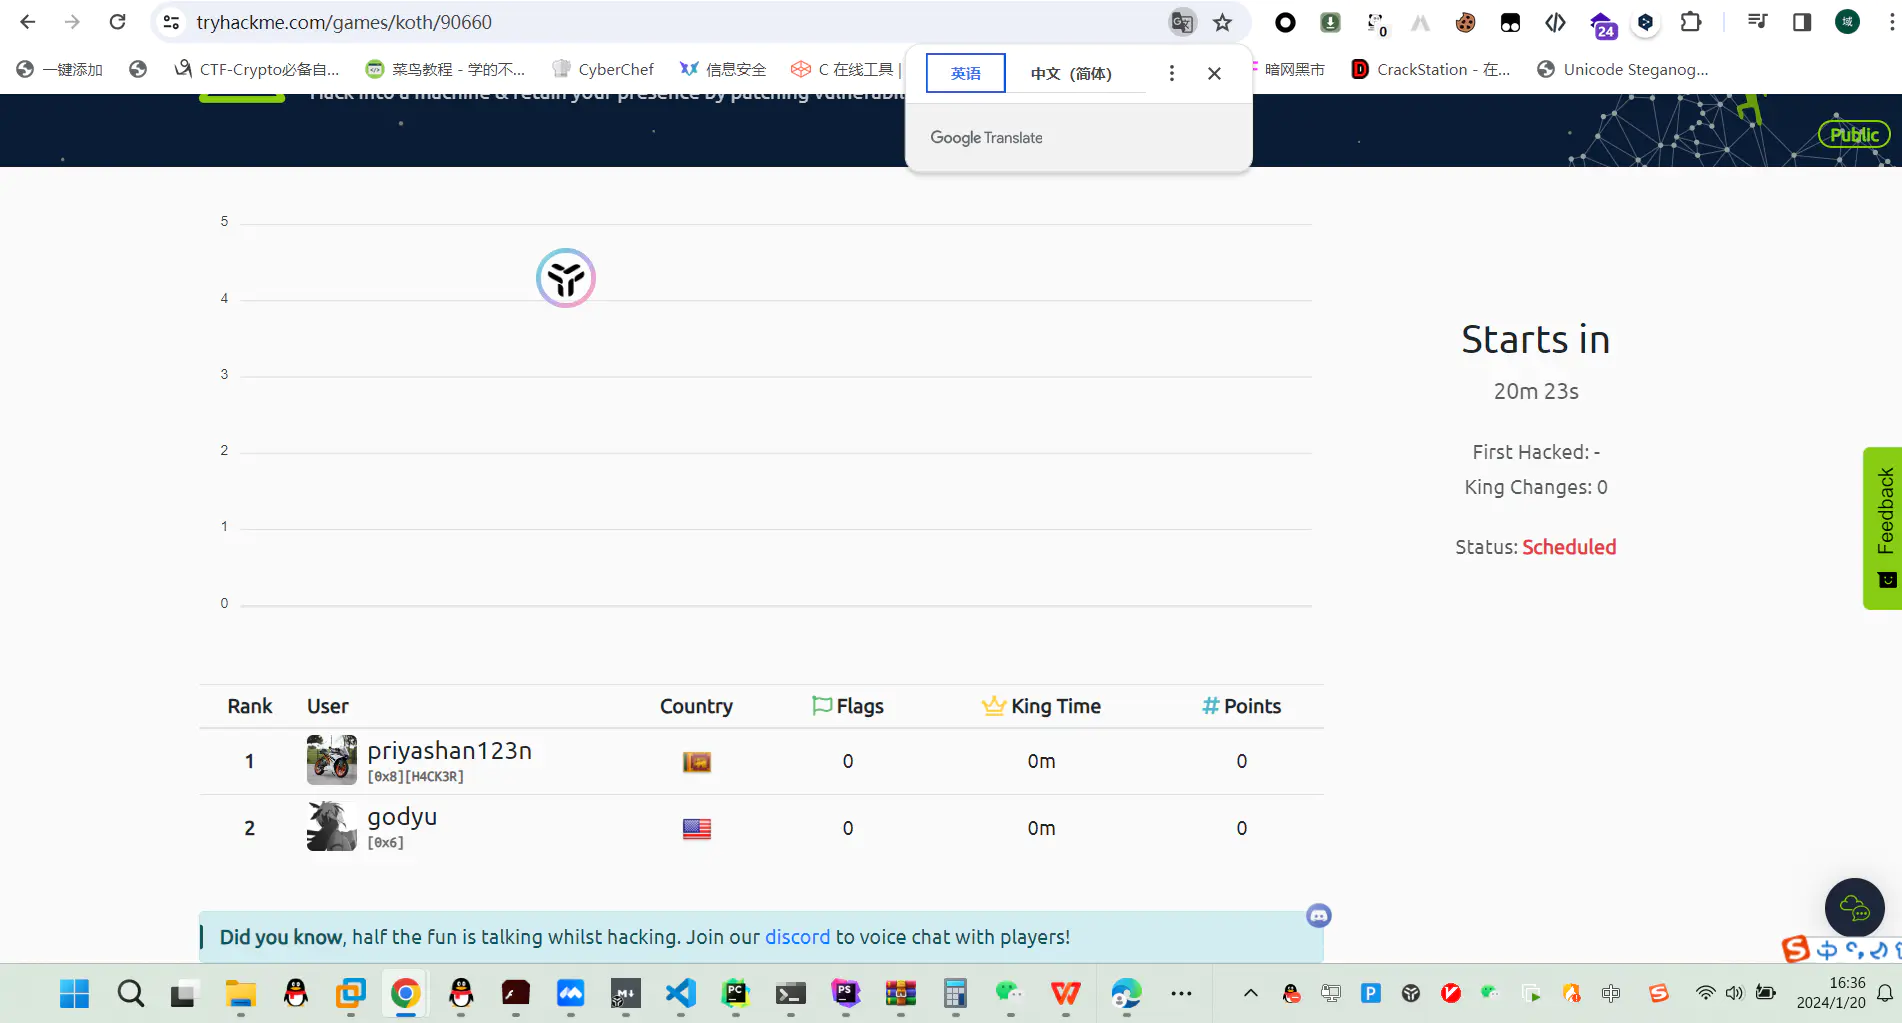The image size is (1902, 1023).
Task: Open the chat support bubble button
Action: [x=1854, y=908]
